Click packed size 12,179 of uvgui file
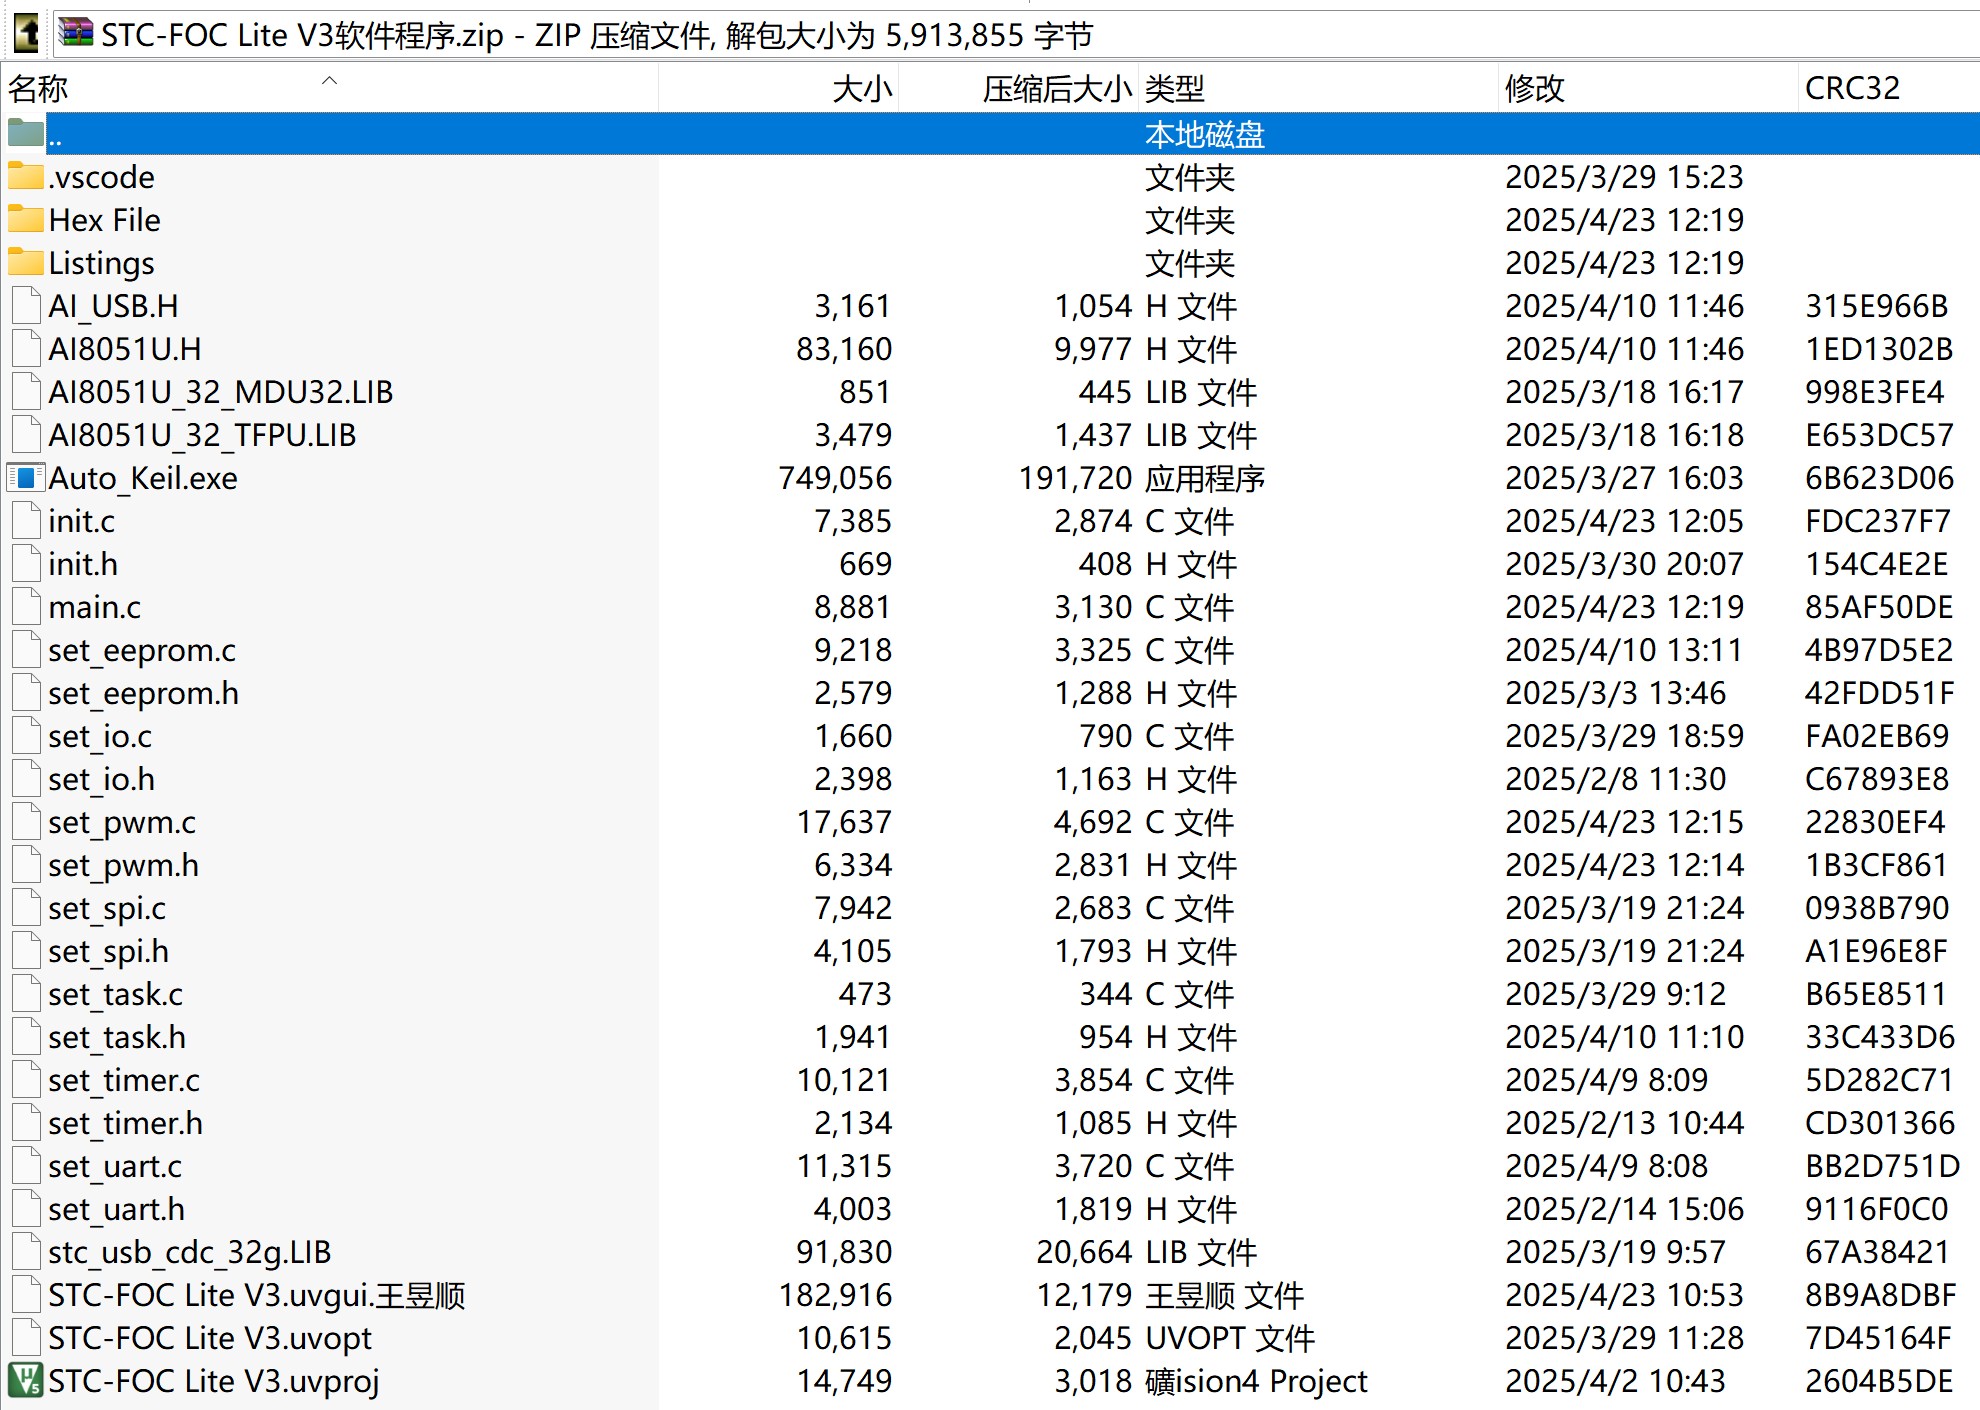1980x1410 pixels. tap(1084, 1295)
